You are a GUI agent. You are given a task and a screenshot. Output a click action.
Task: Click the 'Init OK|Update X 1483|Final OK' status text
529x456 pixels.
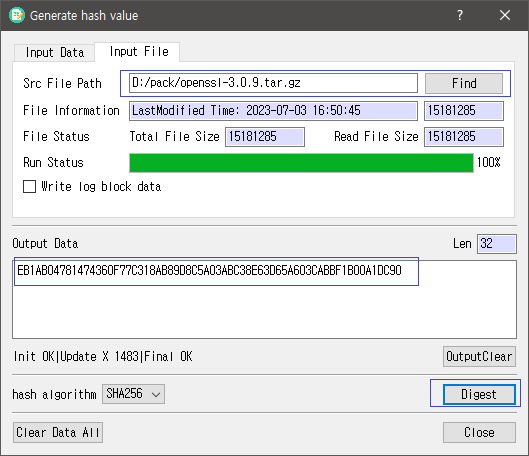tap(103, 357)
